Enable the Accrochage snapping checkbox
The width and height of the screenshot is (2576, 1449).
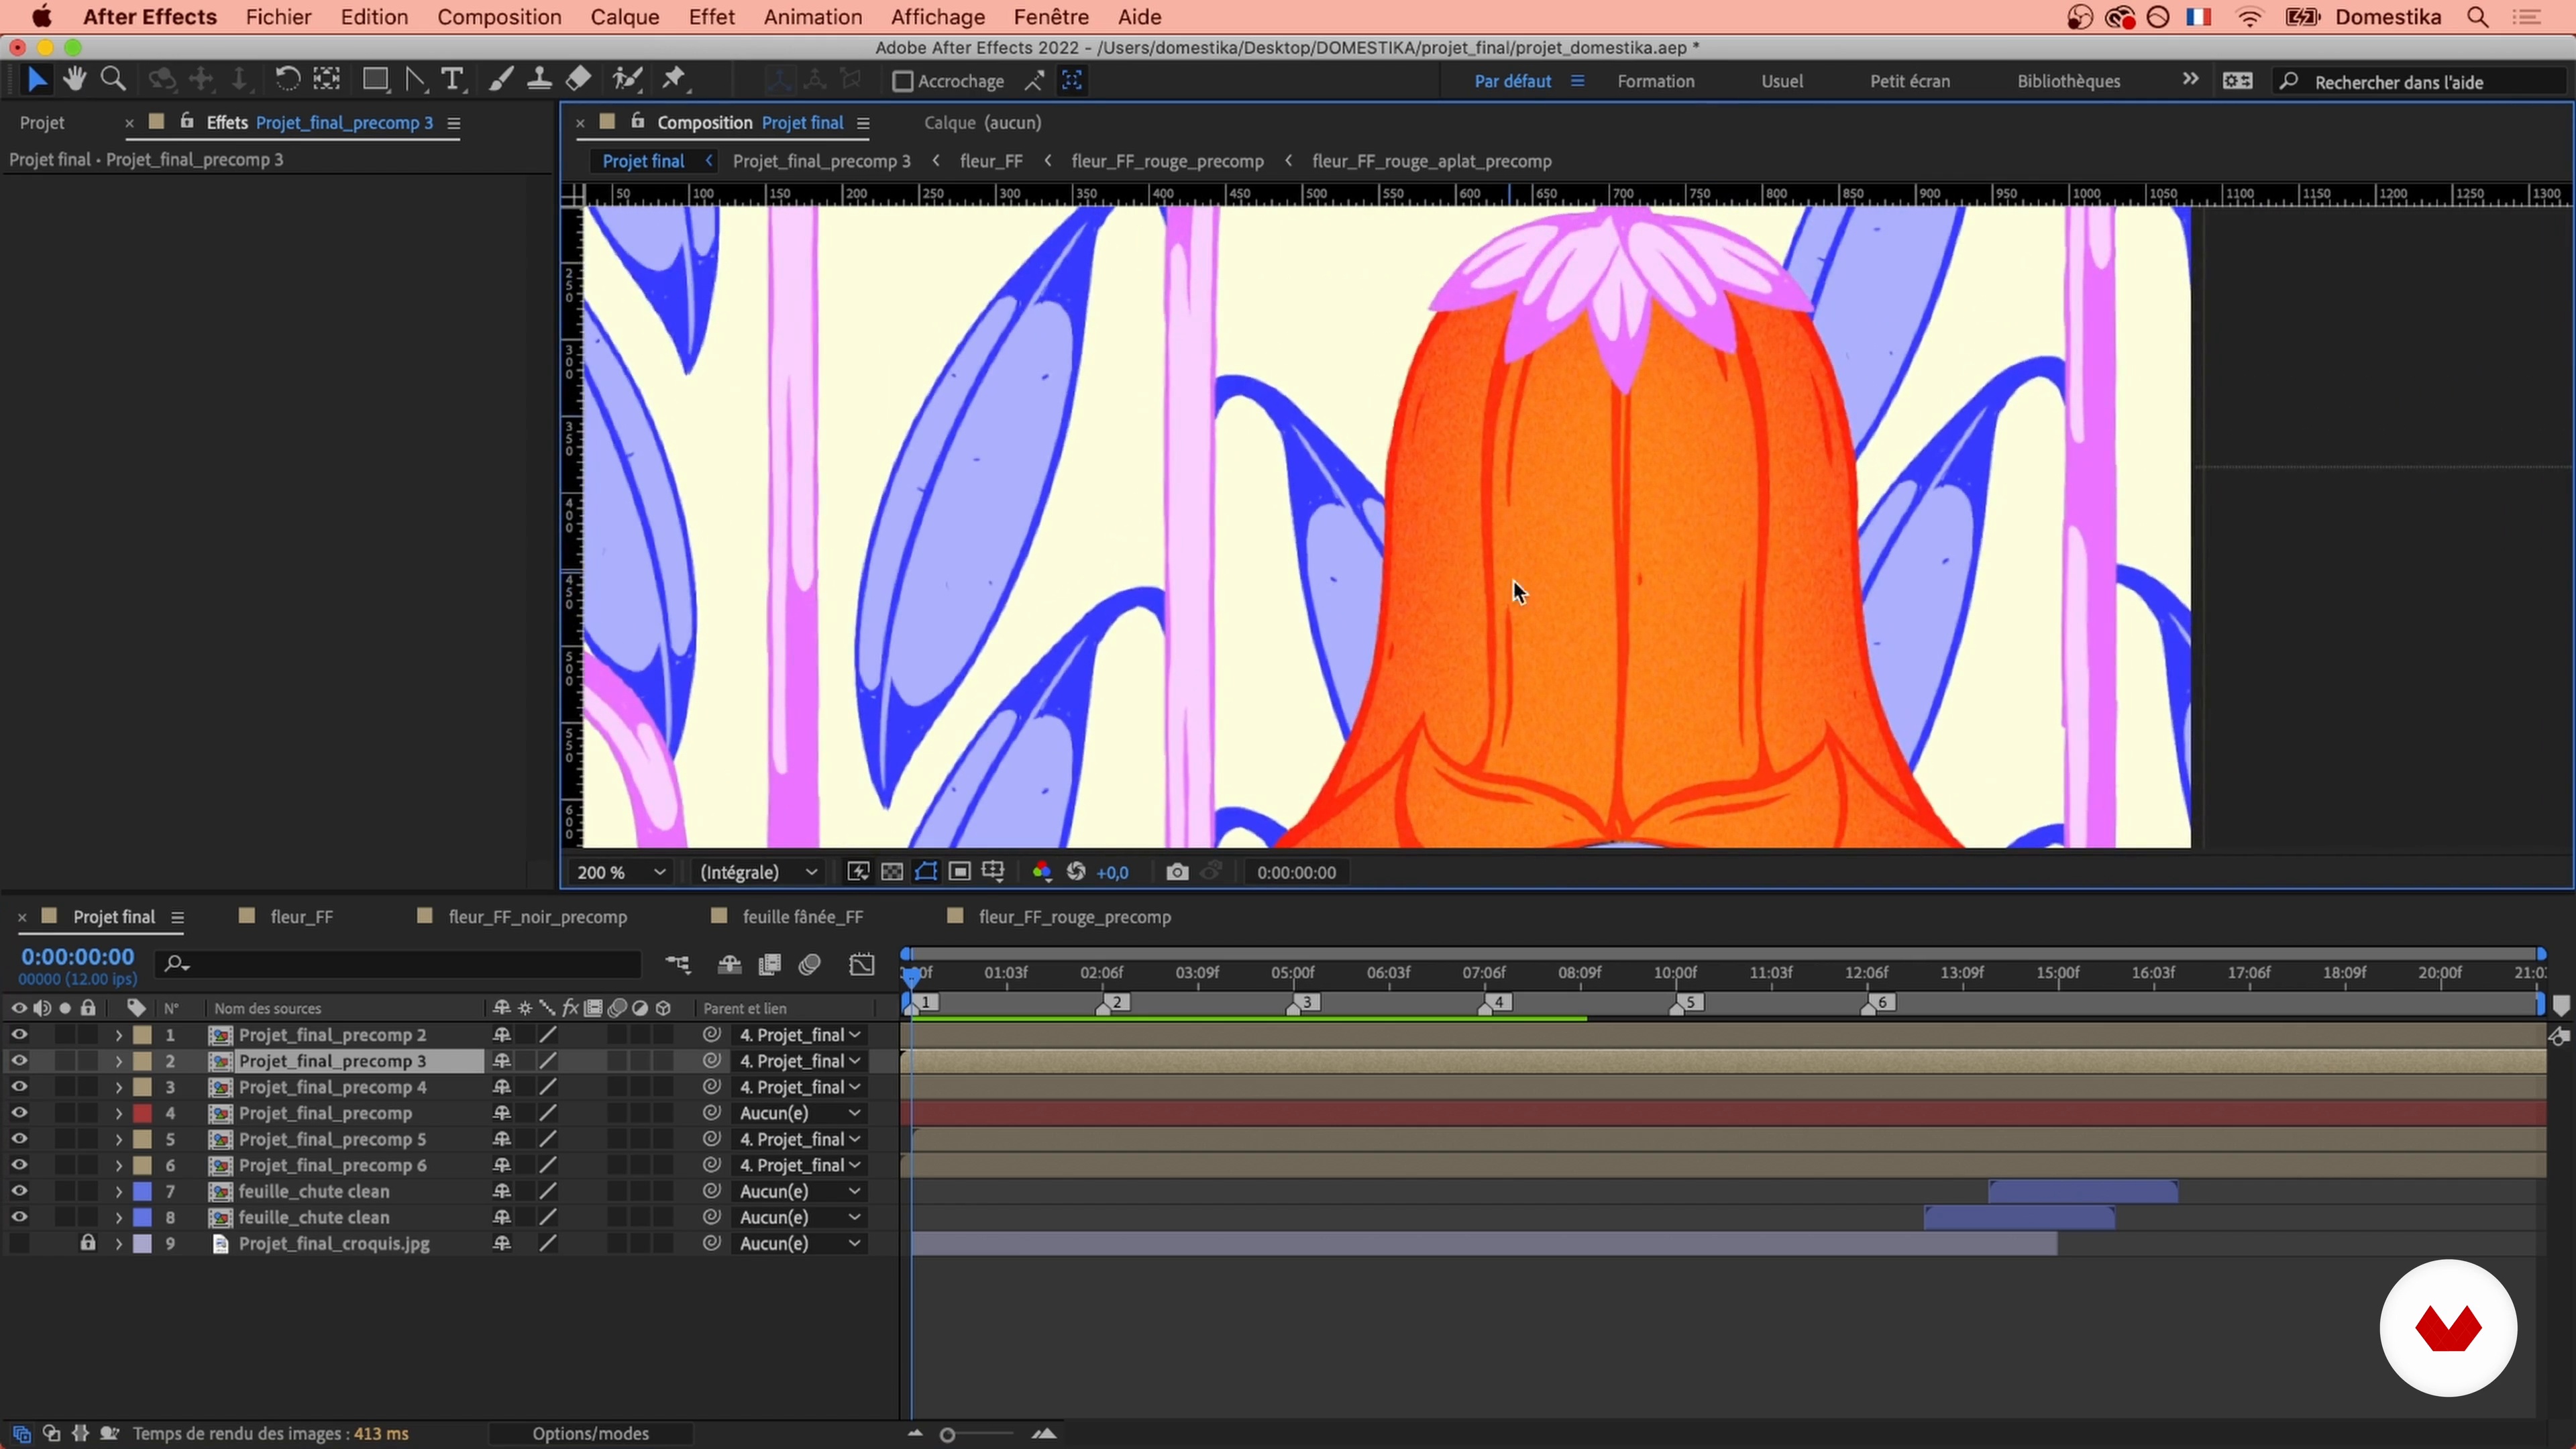[x=902, y=81]
